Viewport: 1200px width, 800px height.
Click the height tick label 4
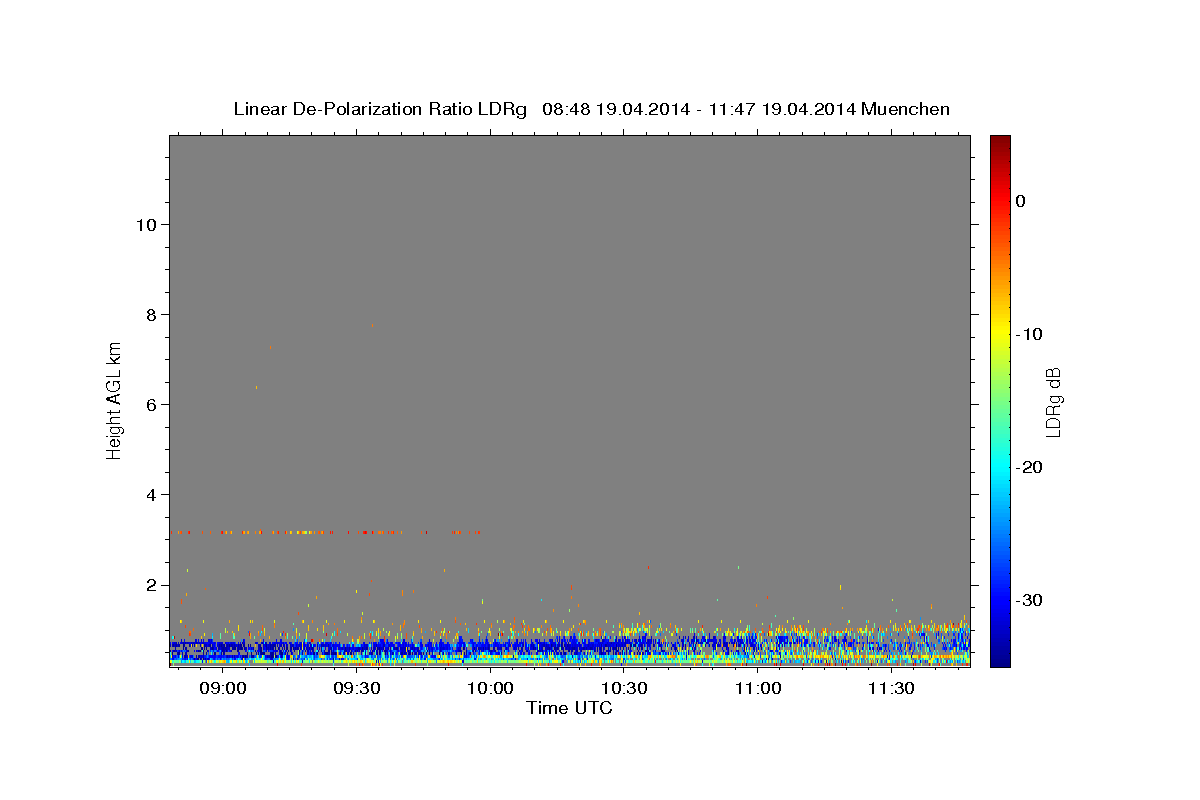(x=151, y=494)
